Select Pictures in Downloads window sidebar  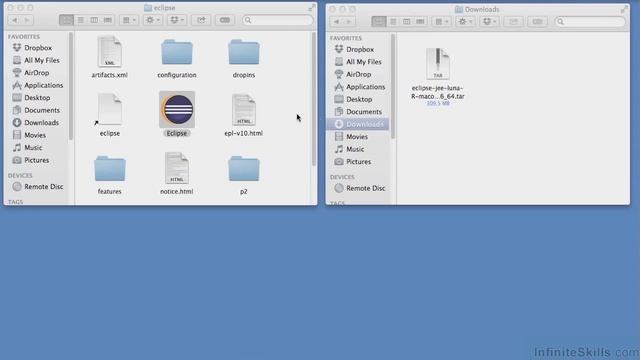(x=359, y=162)
